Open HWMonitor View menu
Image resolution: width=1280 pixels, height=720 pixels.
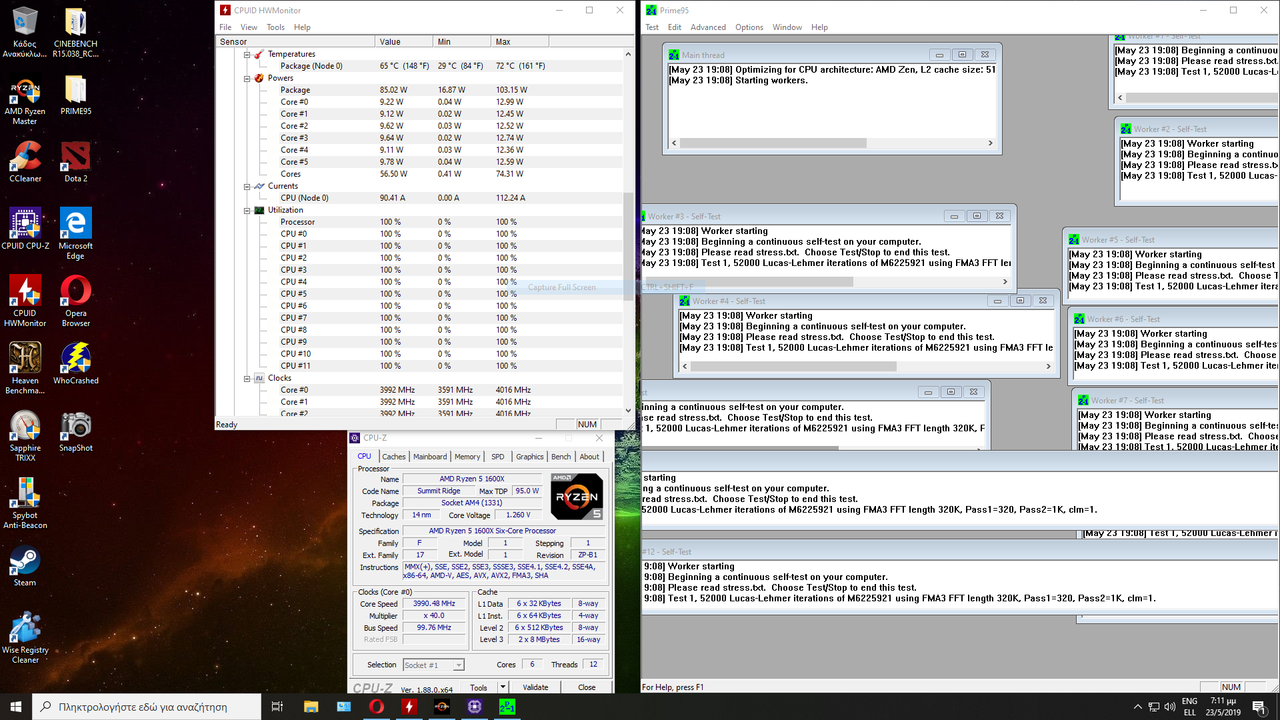[x=249, y=27]
